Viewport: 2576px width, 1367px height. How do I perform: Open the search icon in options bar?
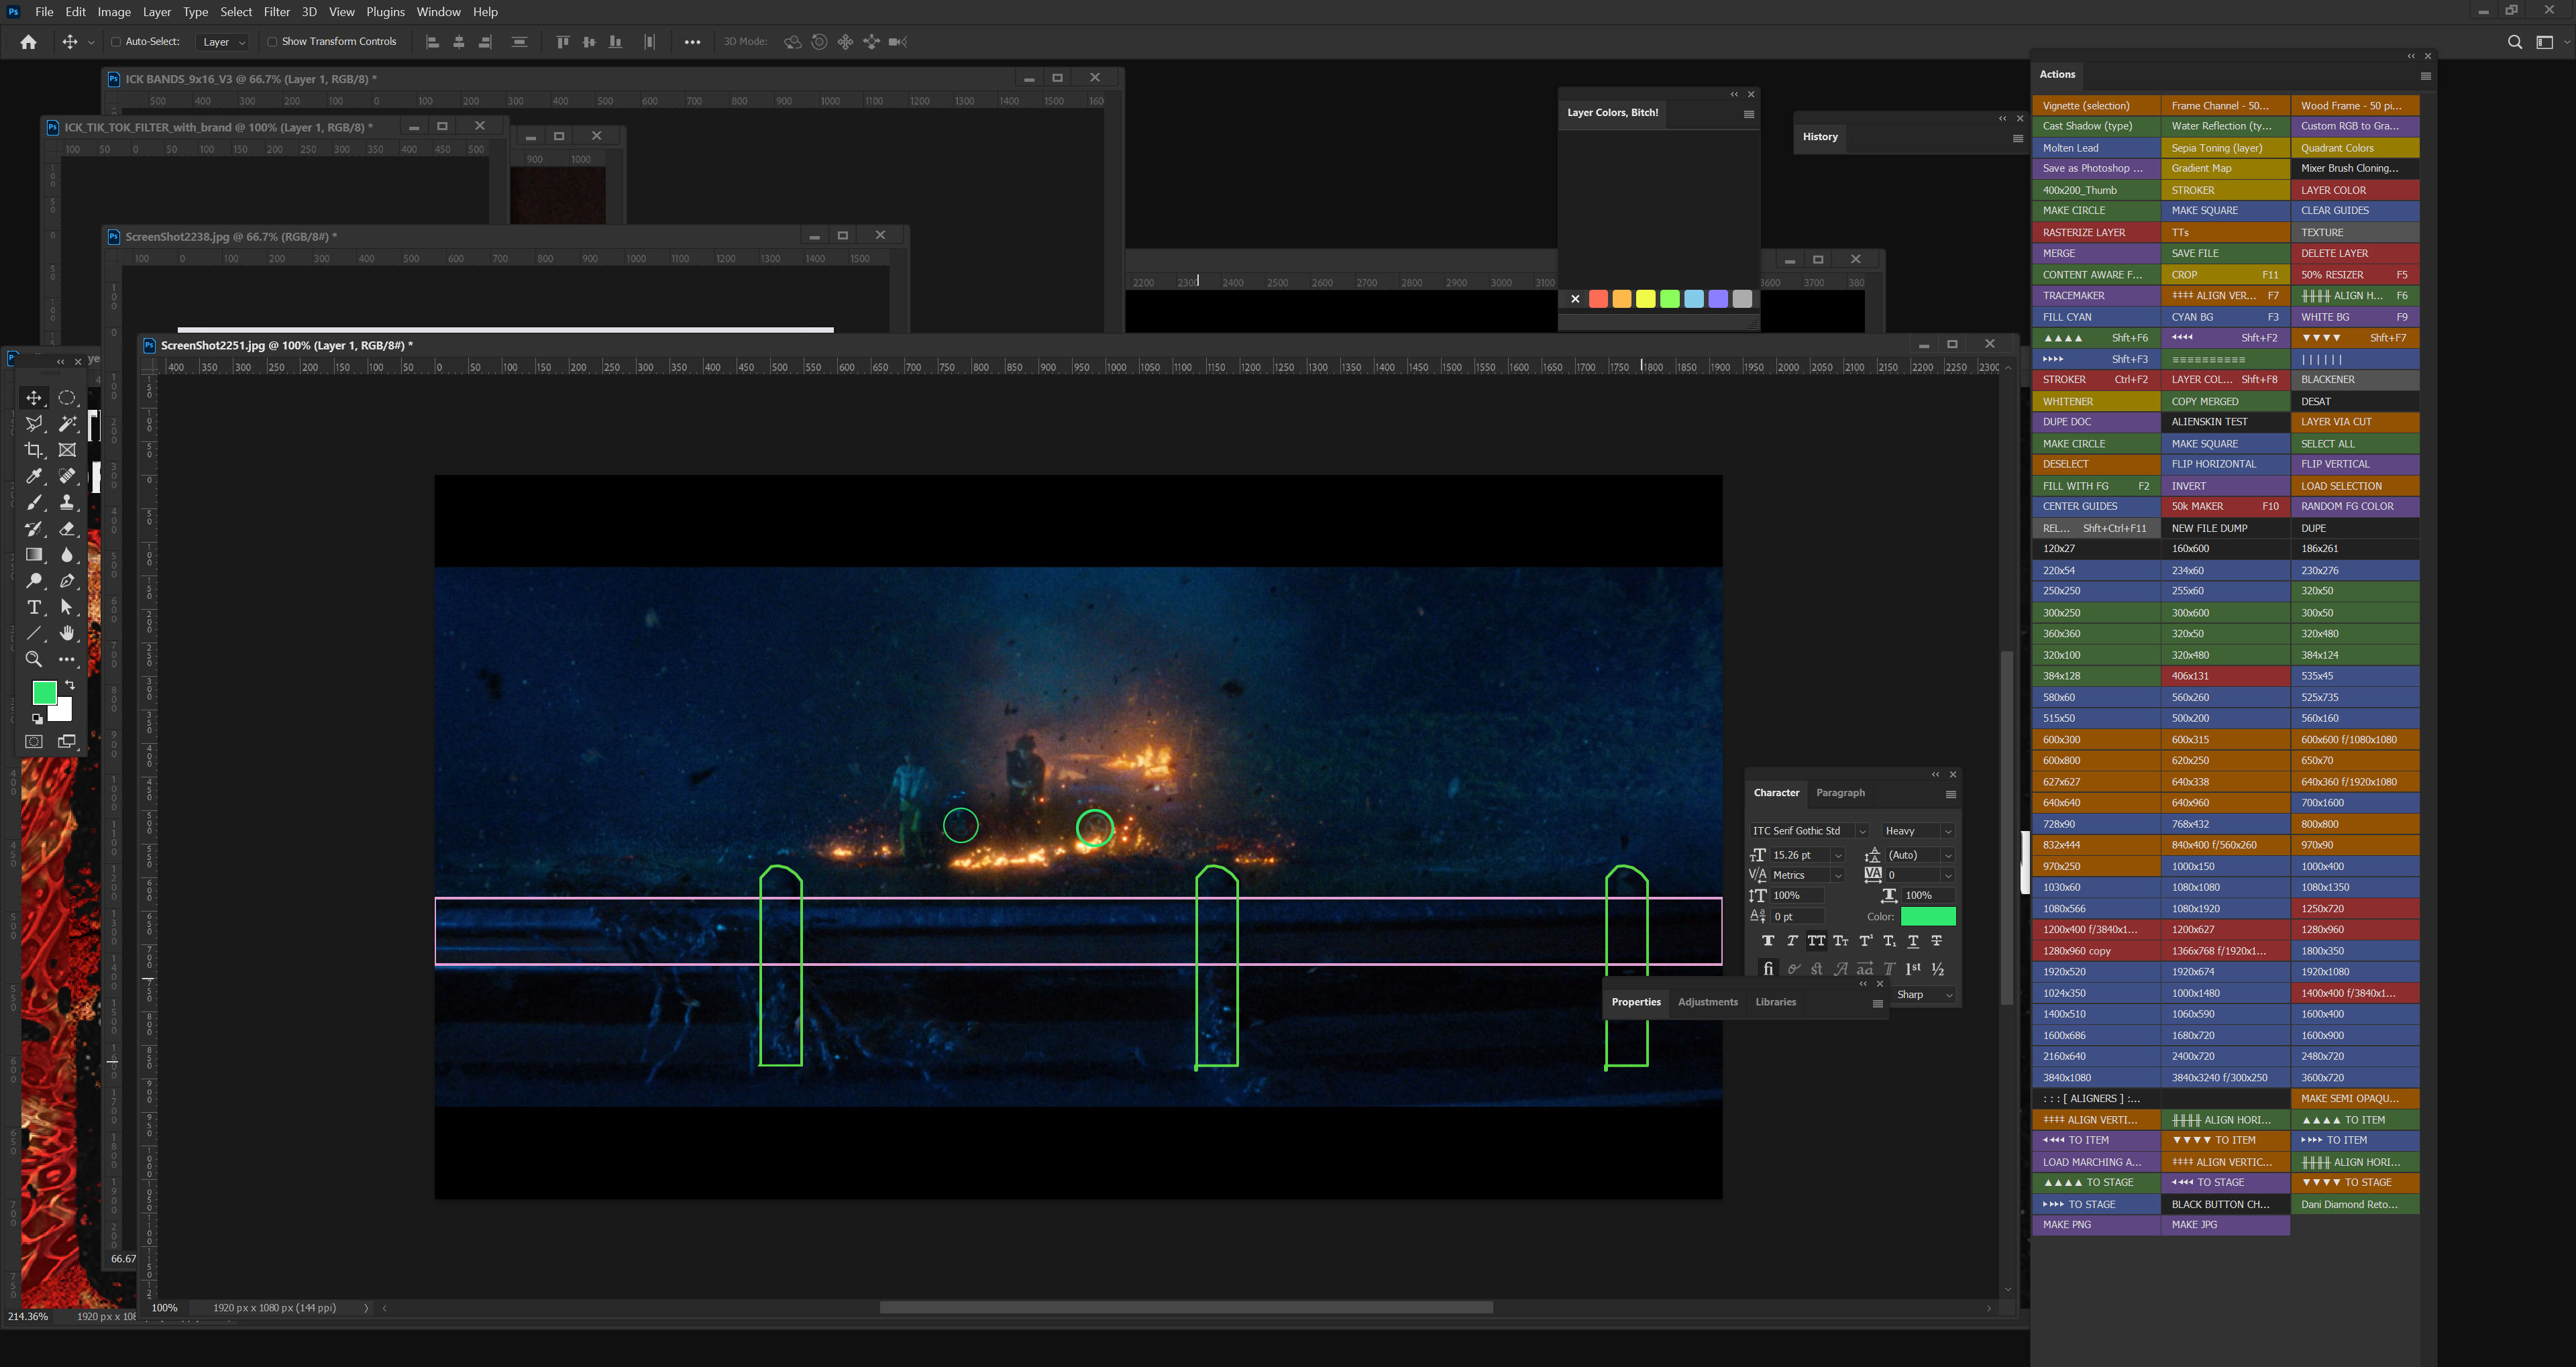[2514, 42]
